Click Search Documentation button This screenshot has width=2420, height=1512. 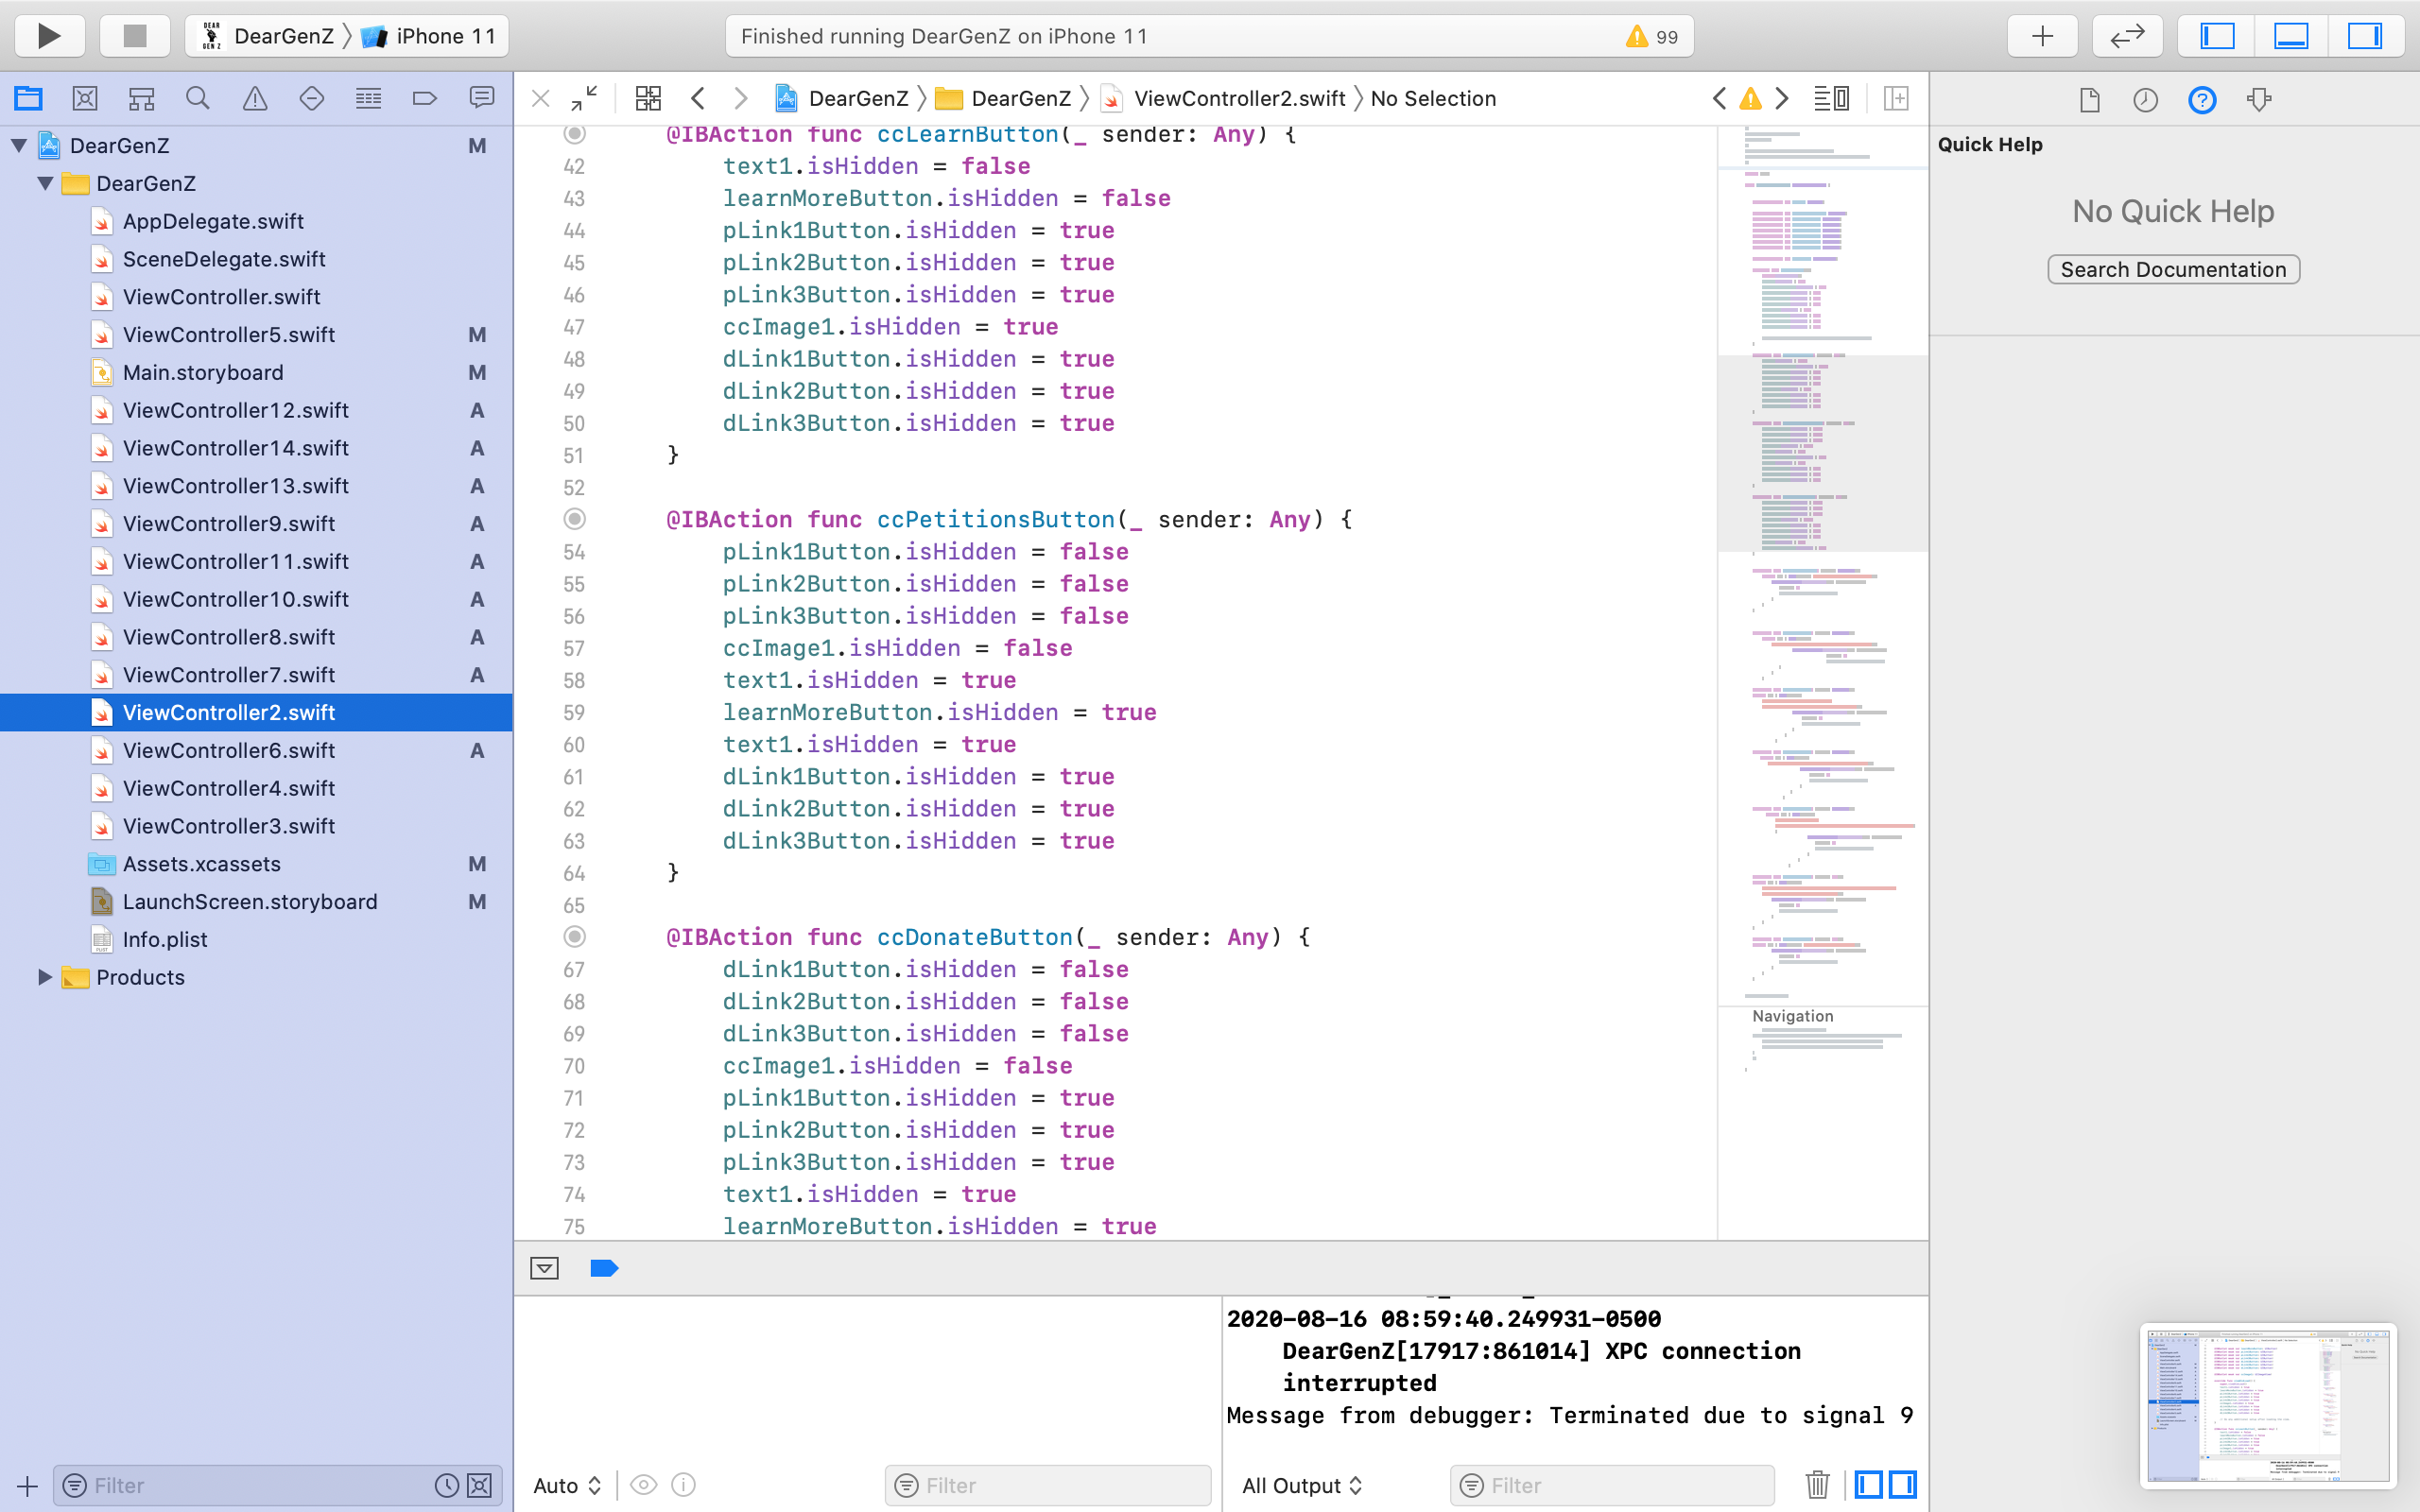click(2173, 270)
